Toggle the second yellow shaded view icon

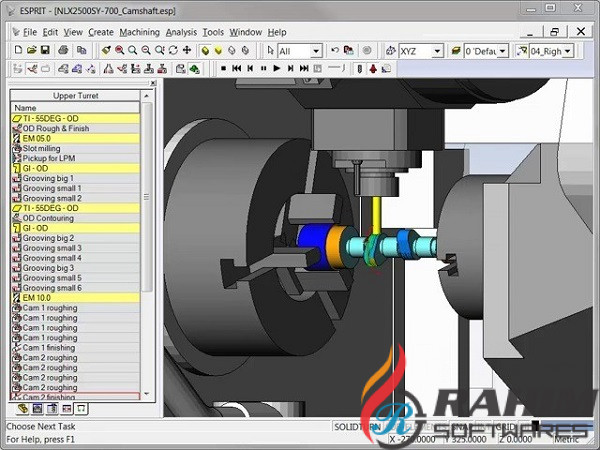(218, 51)
